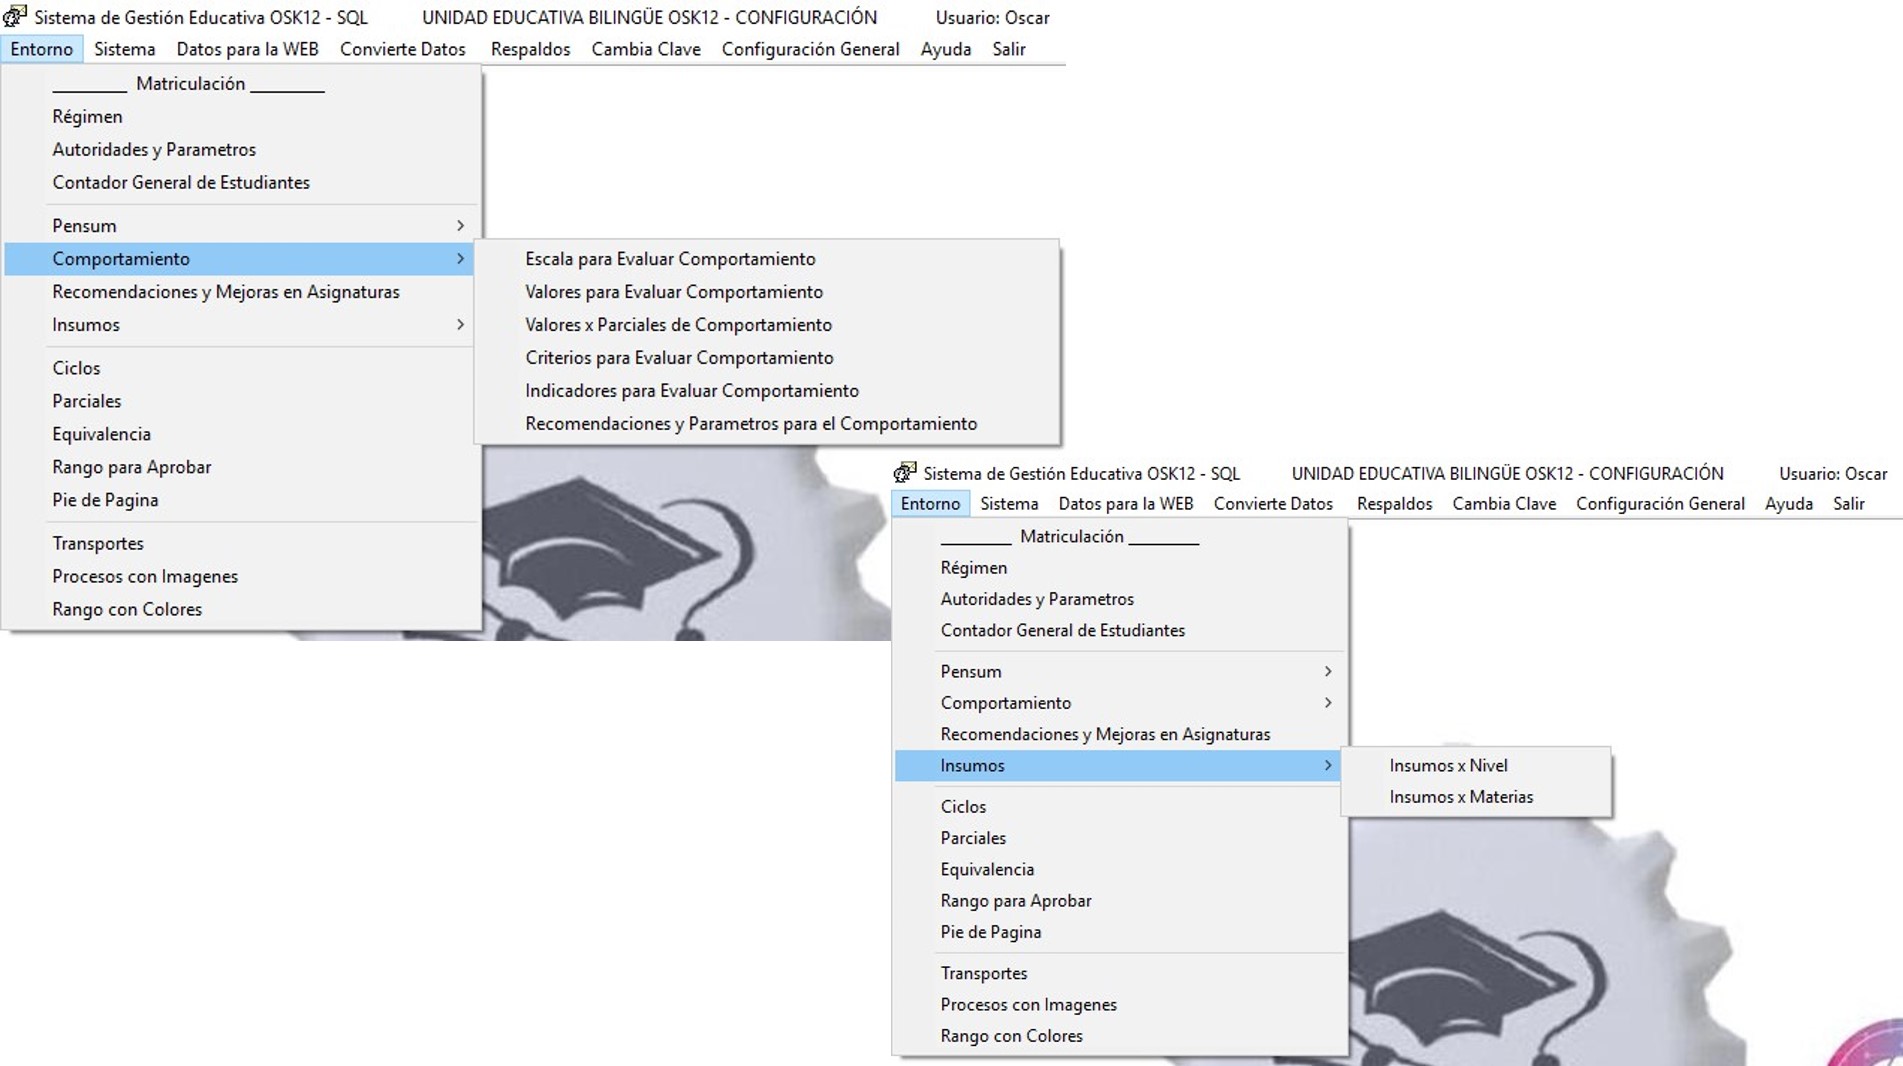Screen dimensions: 1903x1066
Task: Click OSK12 app icon of window showing Insumos submenu
Action: click(x=905, y=473)
